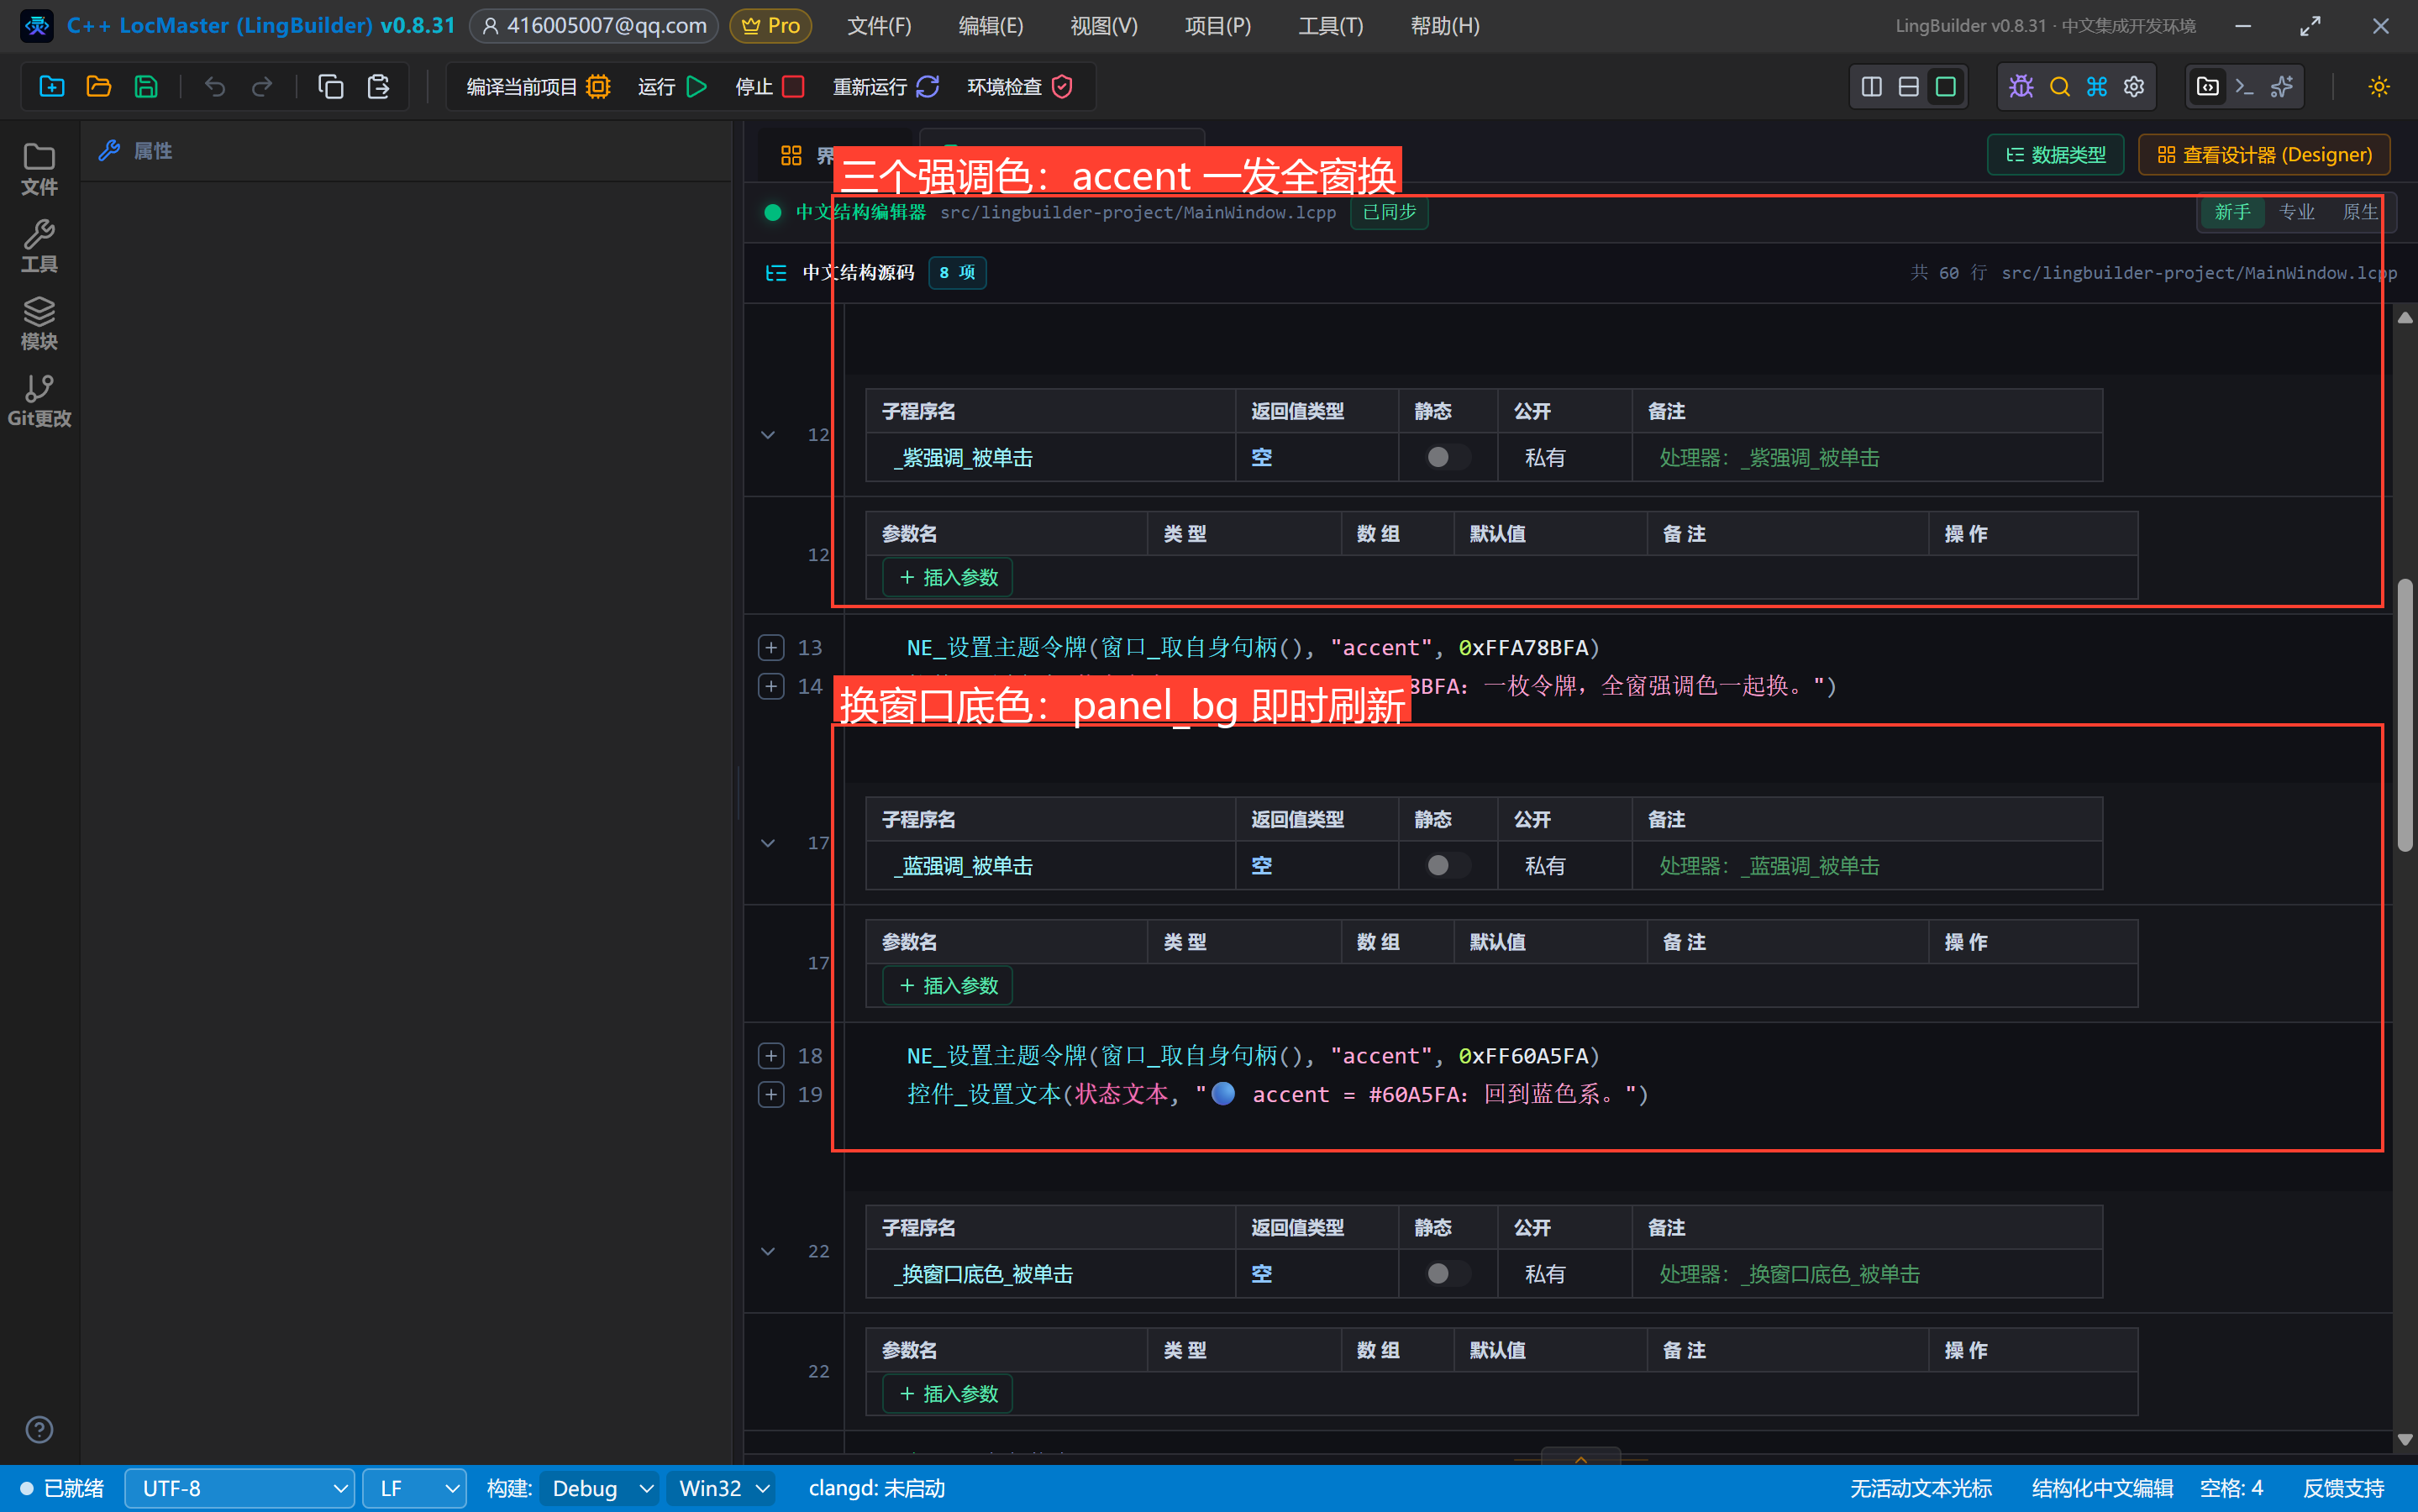This screenshot has height=1512, width=2418.
Task: Open the 编辑(E) menu
Action: click(990, 26)
